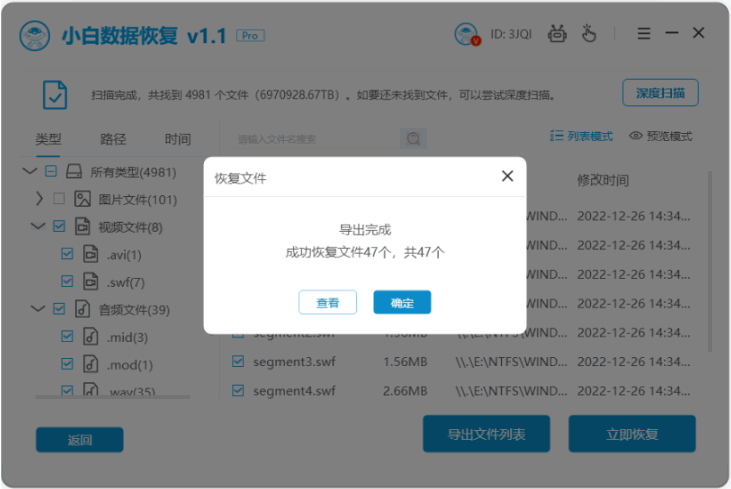Screen dimensions: 731x489
Task: Select the 图片文件(101) tree label
Action: click(138, 200)
